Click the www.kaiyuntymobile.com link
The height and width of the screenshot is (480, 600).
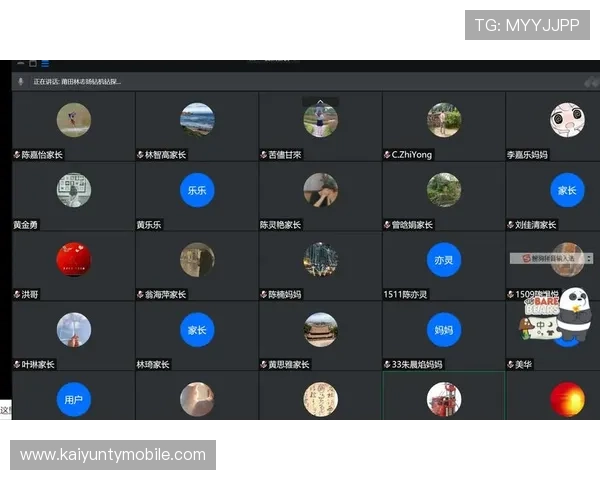(112, 455)
